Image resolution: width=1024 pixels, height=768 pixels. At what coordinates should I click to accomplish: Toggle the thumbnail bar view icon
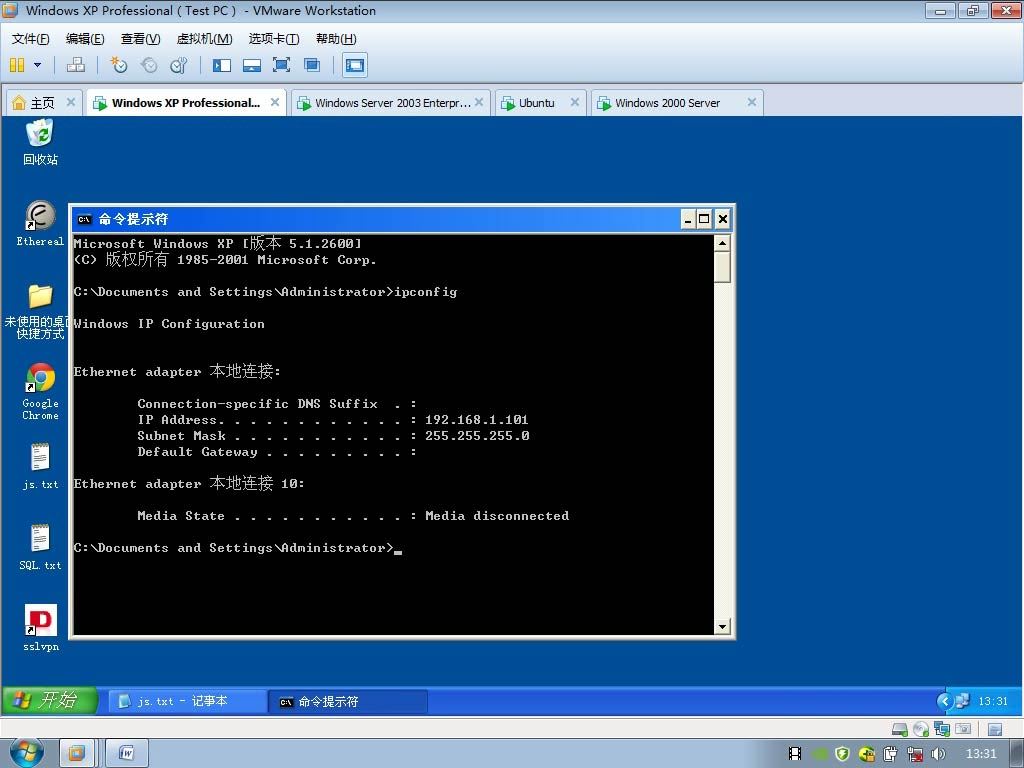pyautogui.click(x=251, y=65)
